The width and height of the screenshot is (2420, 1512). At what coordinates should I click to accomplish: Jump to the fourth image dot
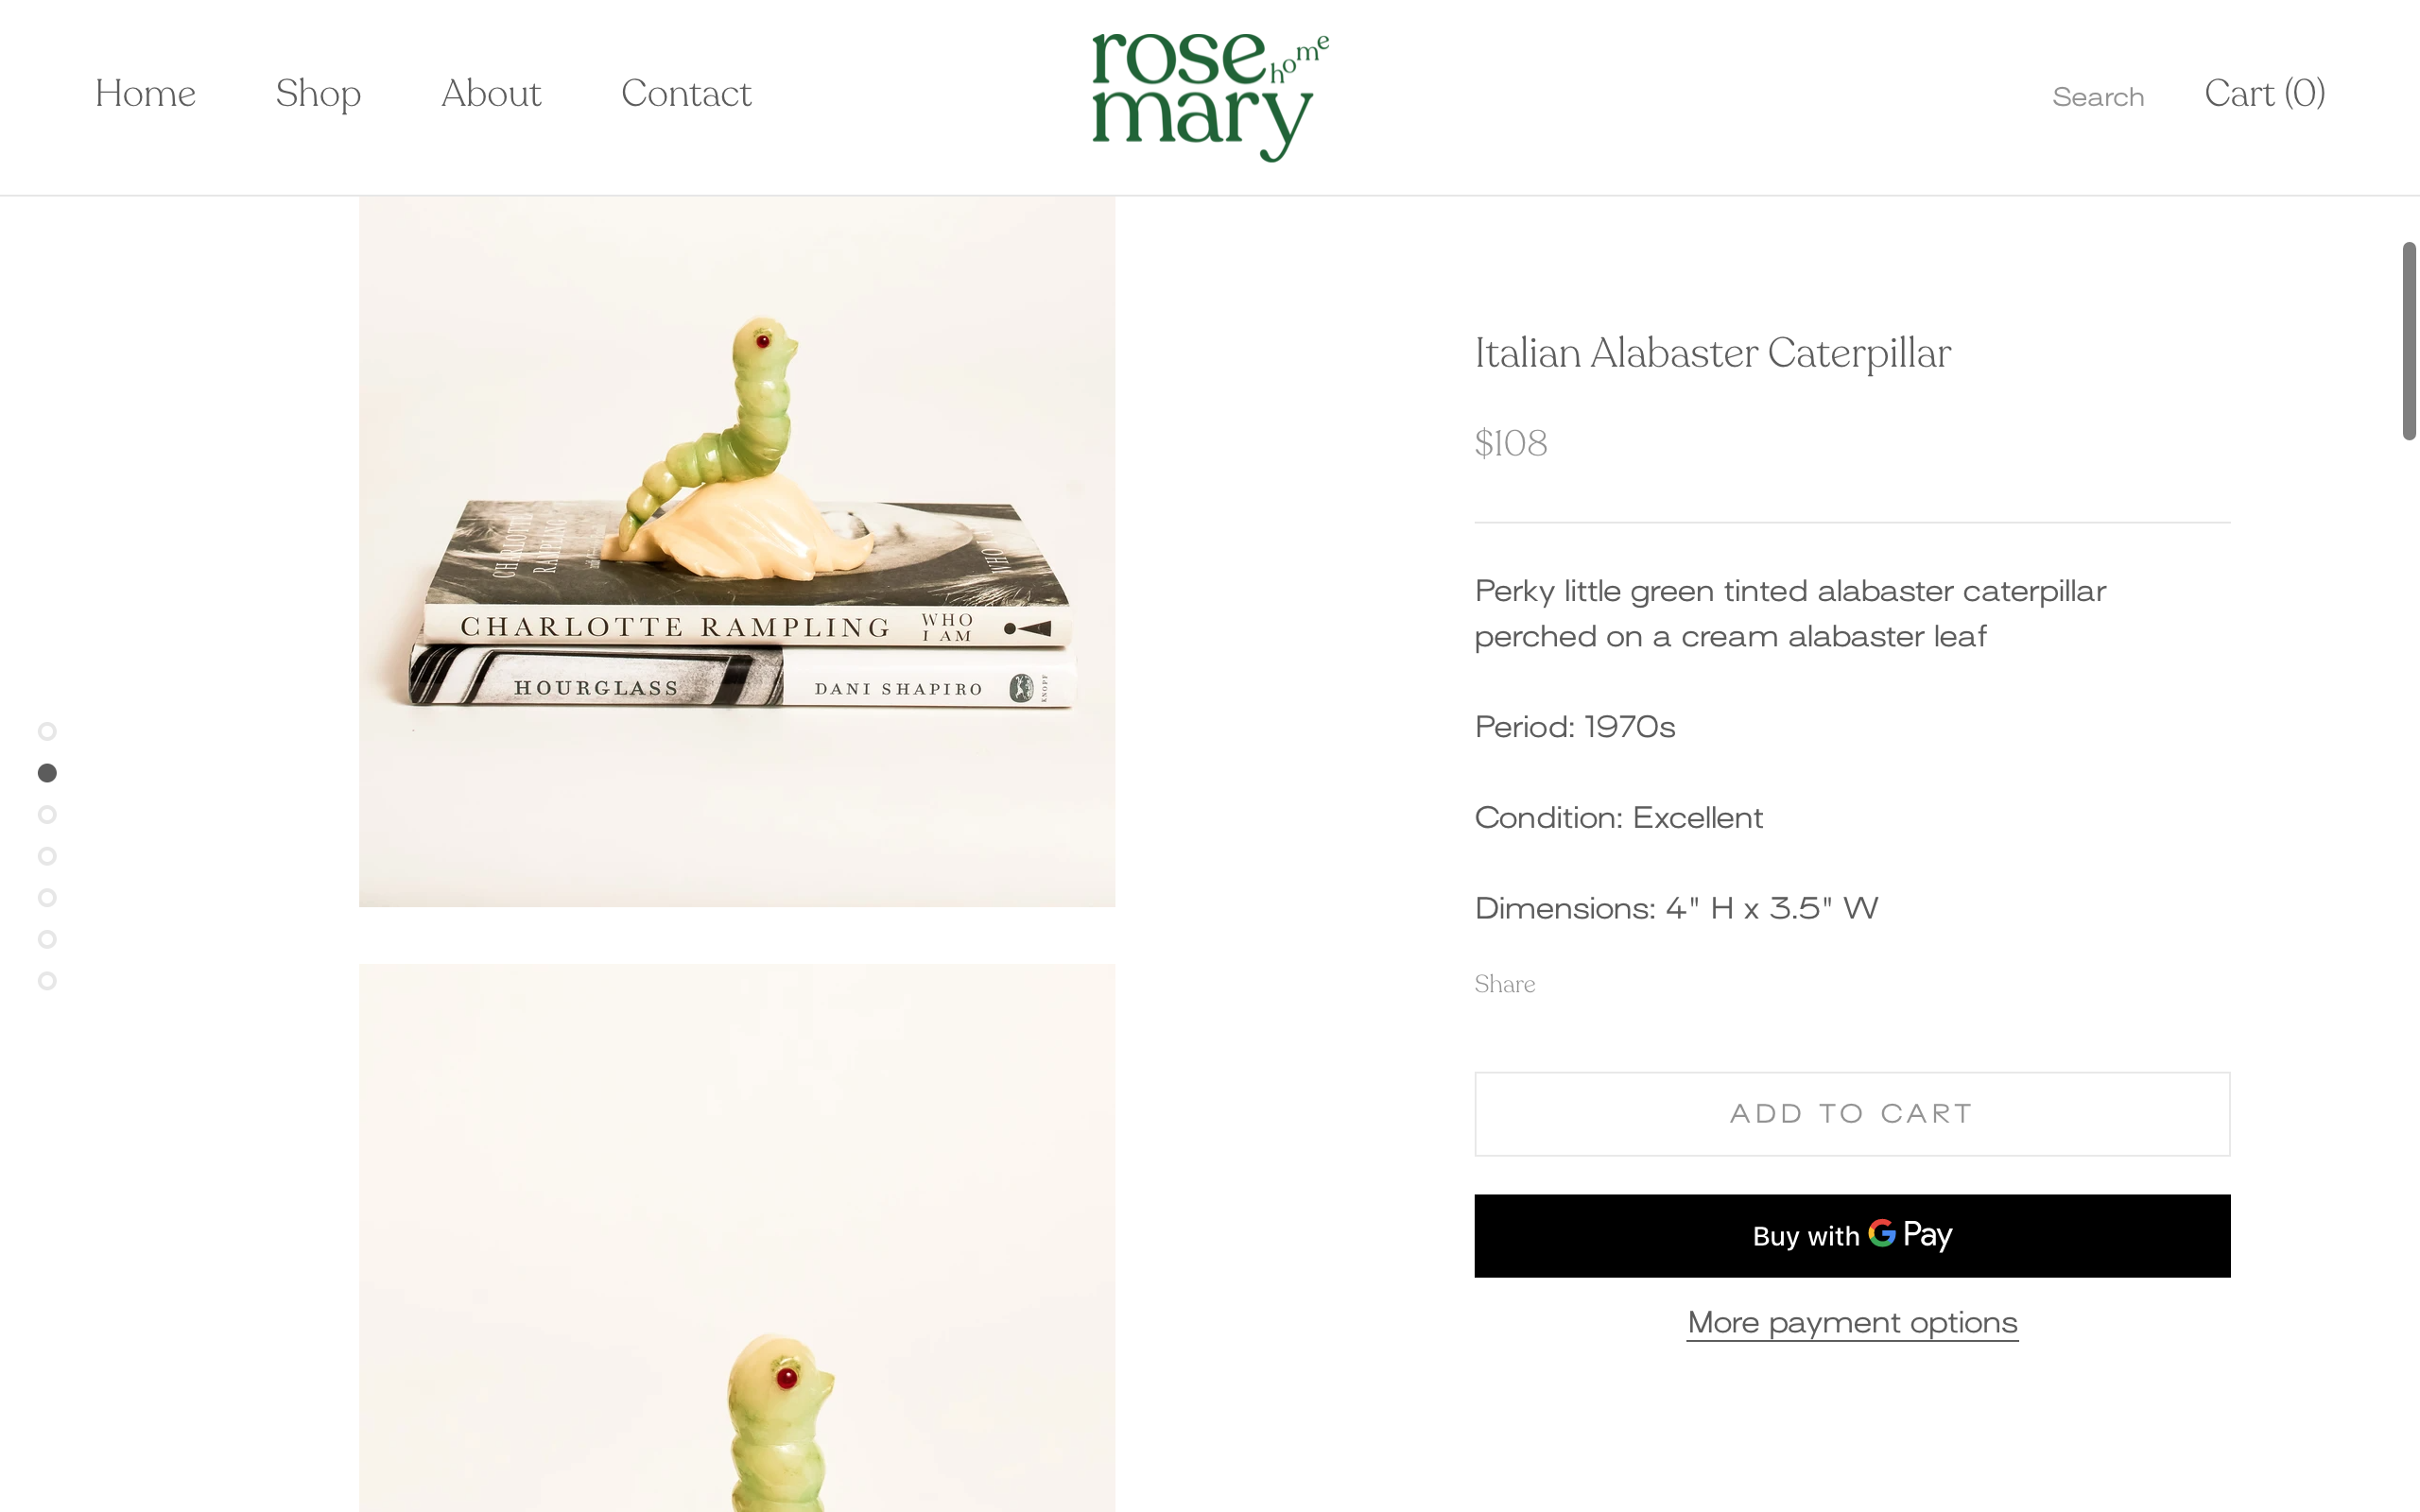point(47,856)
